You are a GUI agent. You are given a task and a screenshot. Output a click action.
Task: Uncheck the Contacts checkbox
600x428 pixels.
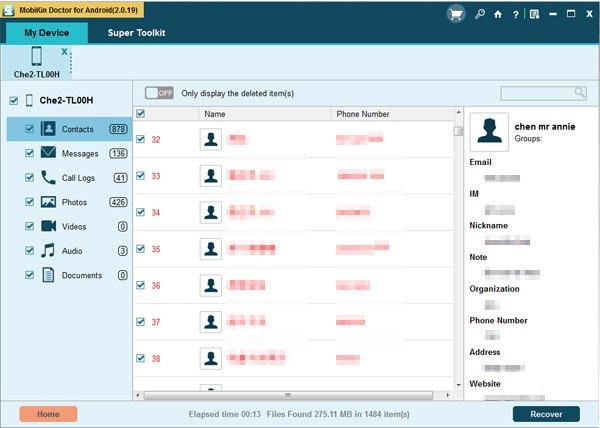pos(29,129)
